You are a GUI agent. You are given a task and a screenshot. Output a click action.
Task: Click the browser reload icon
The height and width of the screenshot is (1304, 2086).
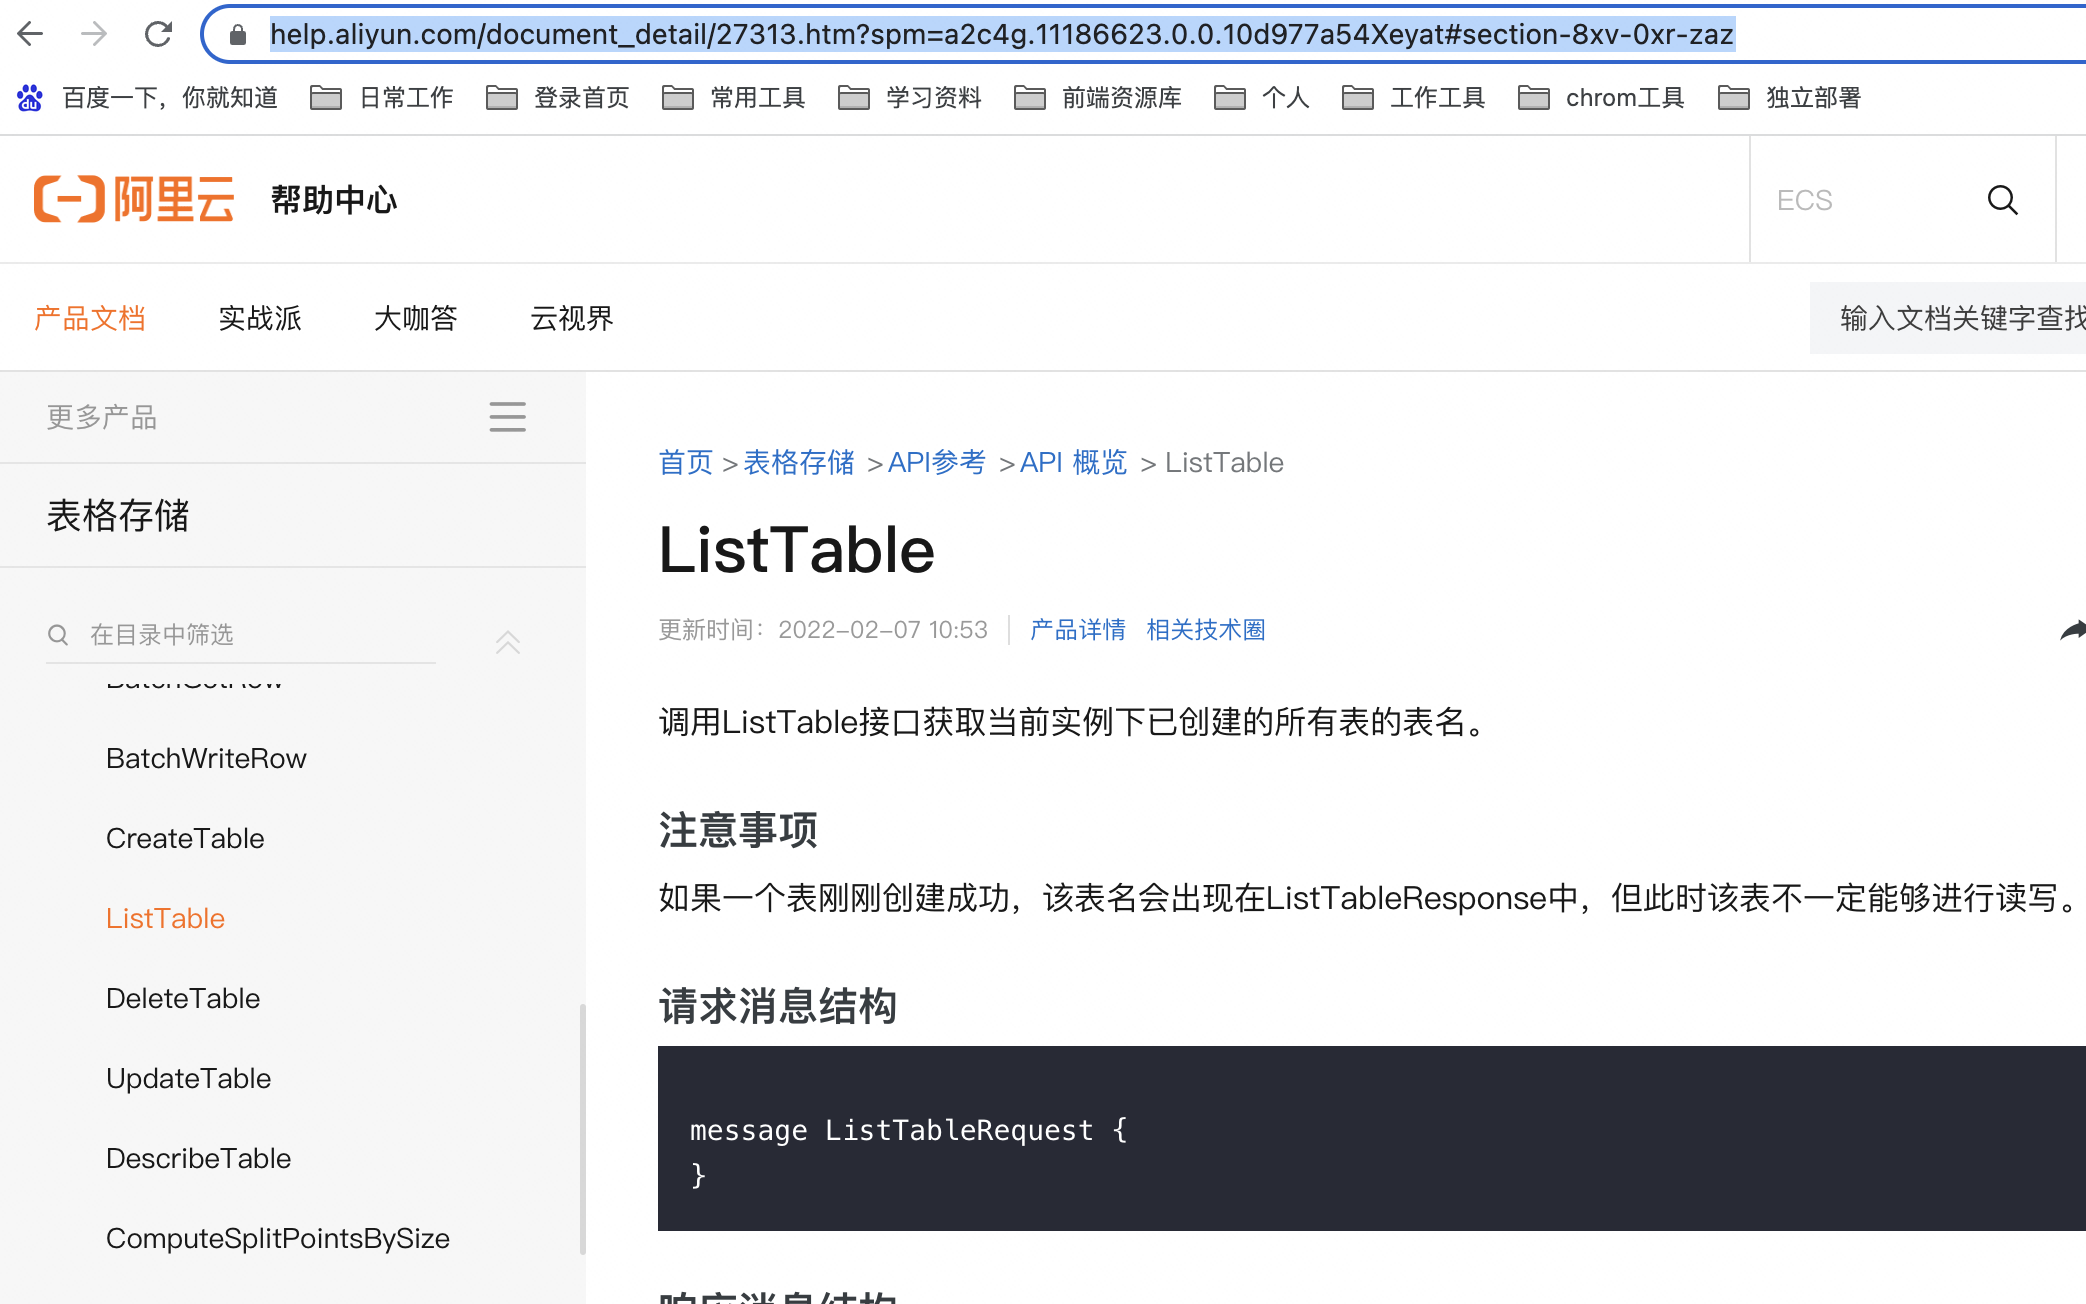158,35
